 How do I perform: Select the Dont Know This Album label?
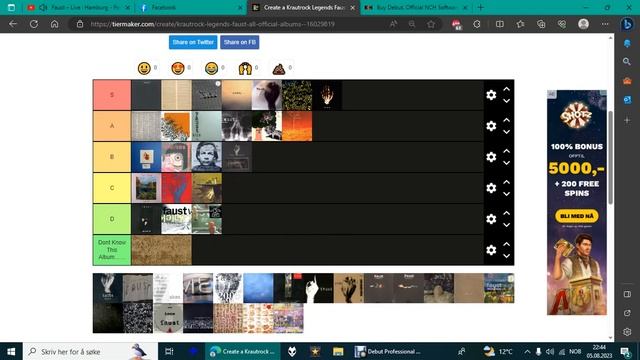[x=112, y=250]
